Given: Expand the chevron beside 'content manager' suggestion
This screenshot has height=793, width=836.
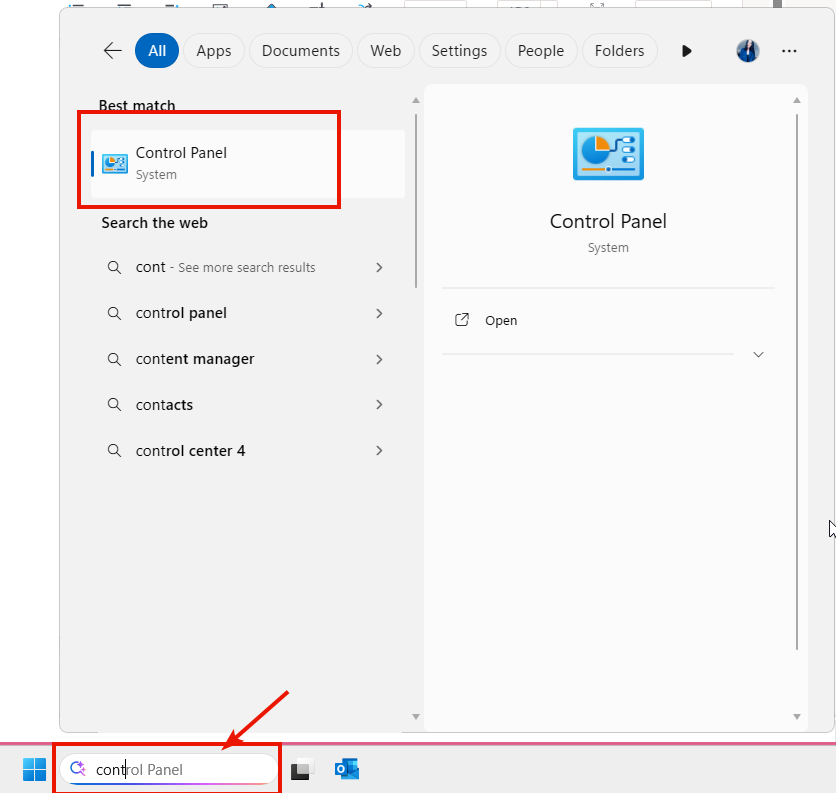Looking at the screenshot, I should click(x=379, y=359).
